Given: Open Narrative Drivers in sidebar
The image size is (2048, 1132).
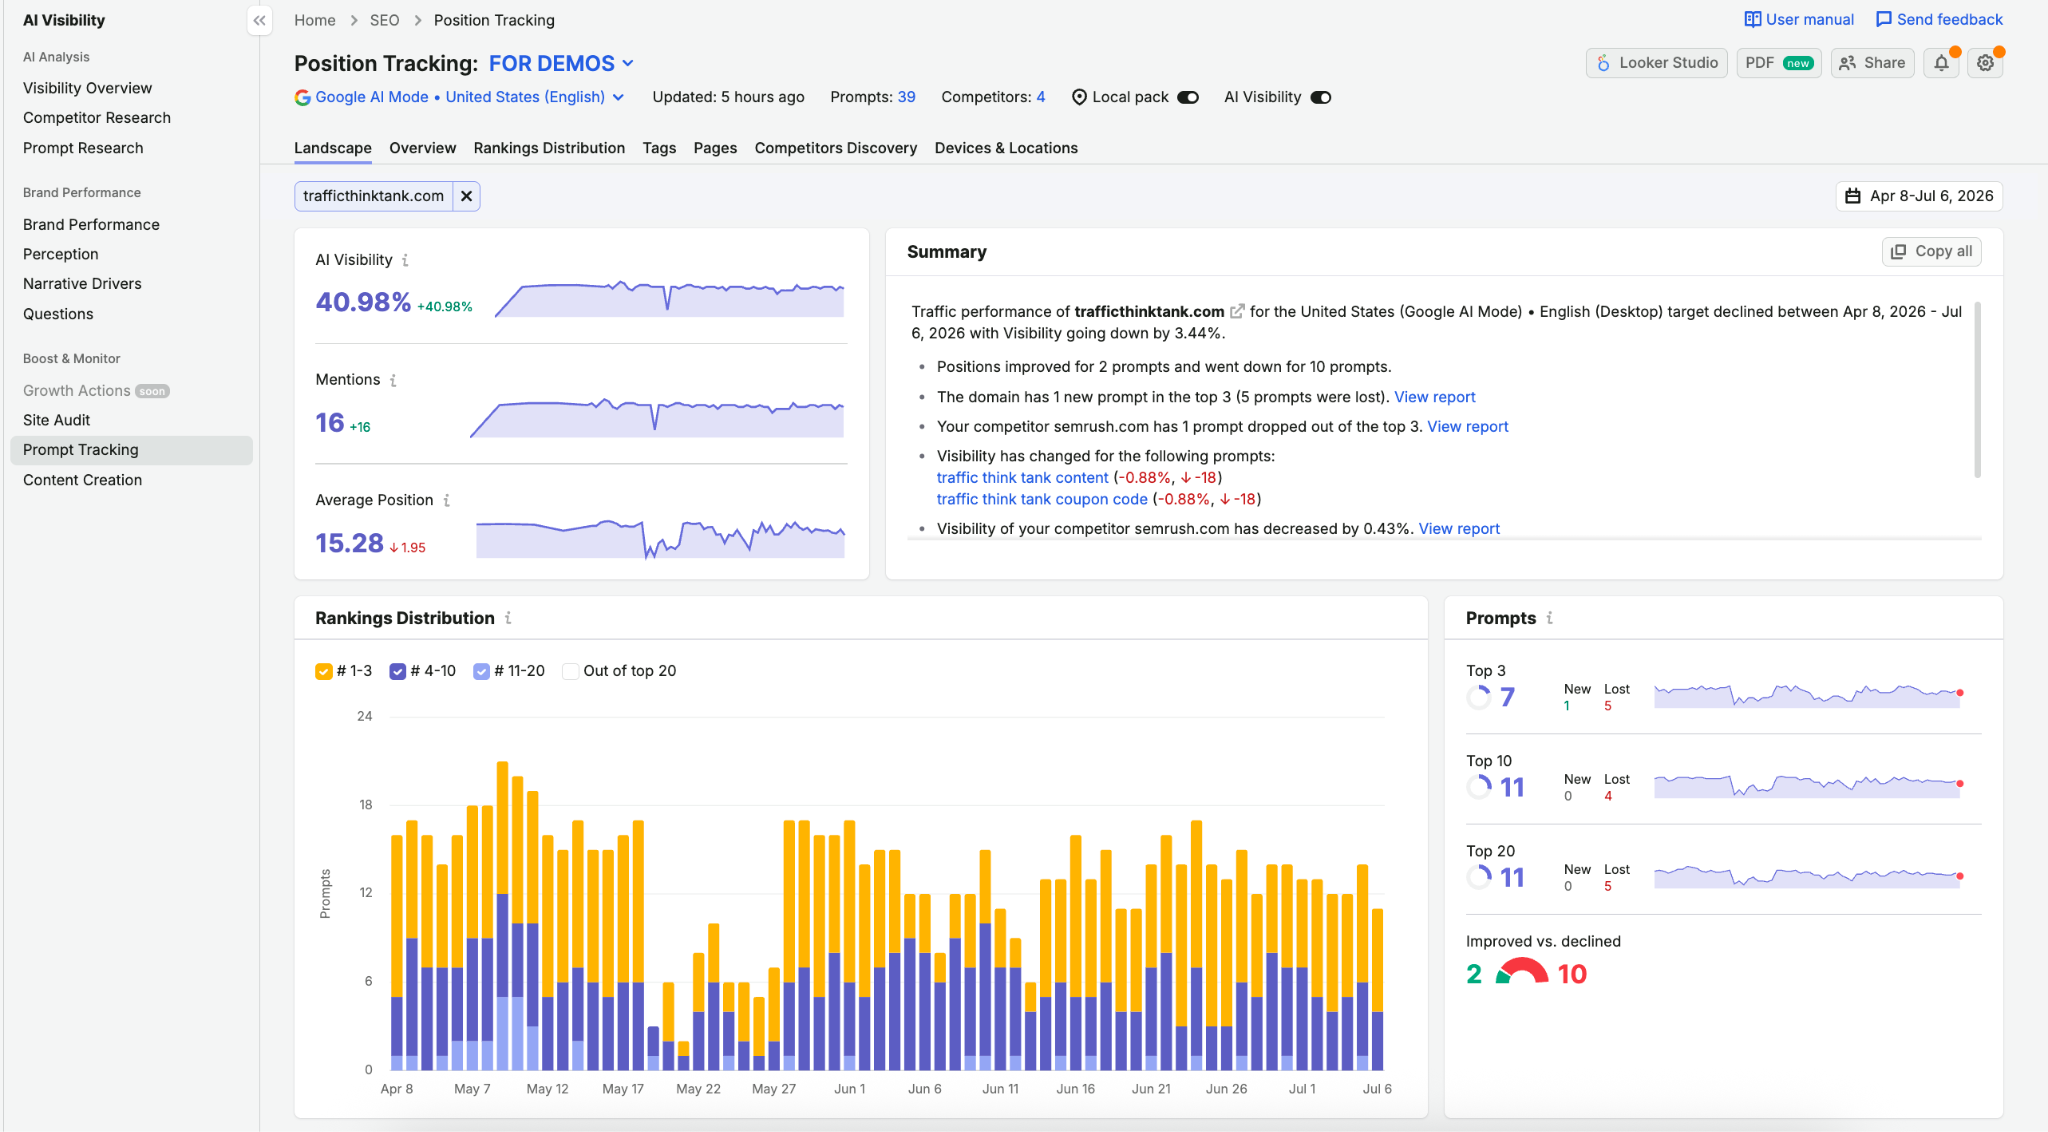Looking at the screenshot, I should (x=82, y=284).
